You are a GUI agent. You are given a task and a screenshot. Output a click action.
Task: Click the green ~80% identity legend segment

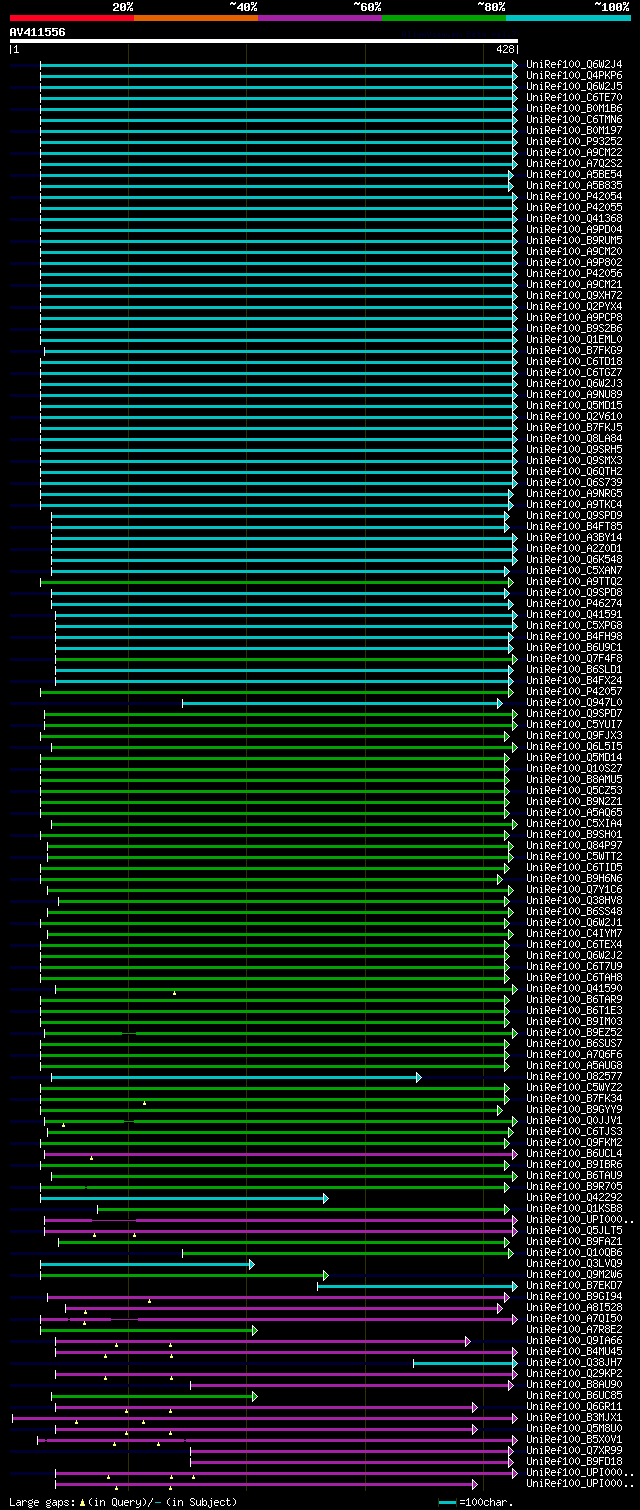pos(444,17)
